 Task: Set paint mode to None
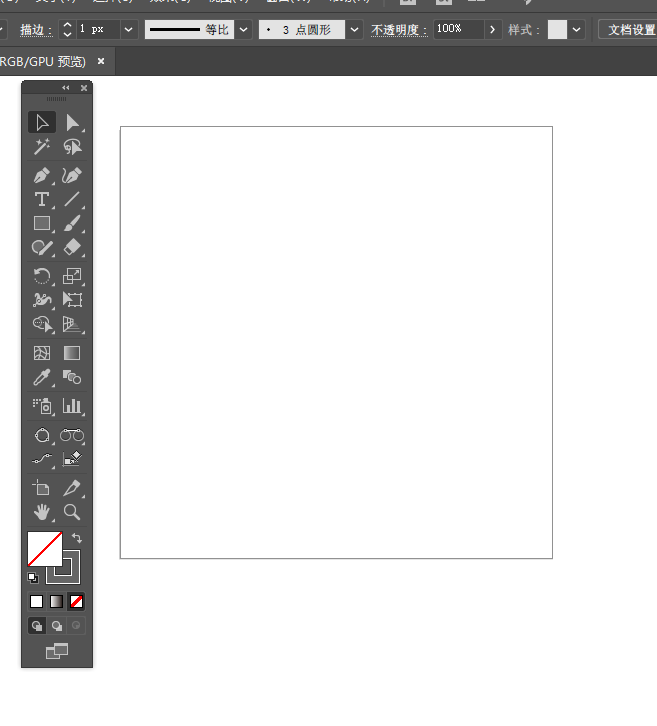[76, 601]
